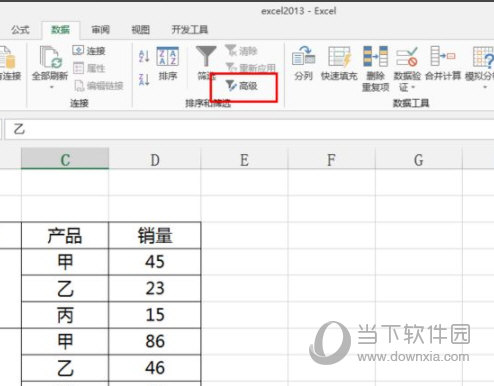Open the Advanced filter dialog
Screen dimensions: 494x386
[242, 86]
